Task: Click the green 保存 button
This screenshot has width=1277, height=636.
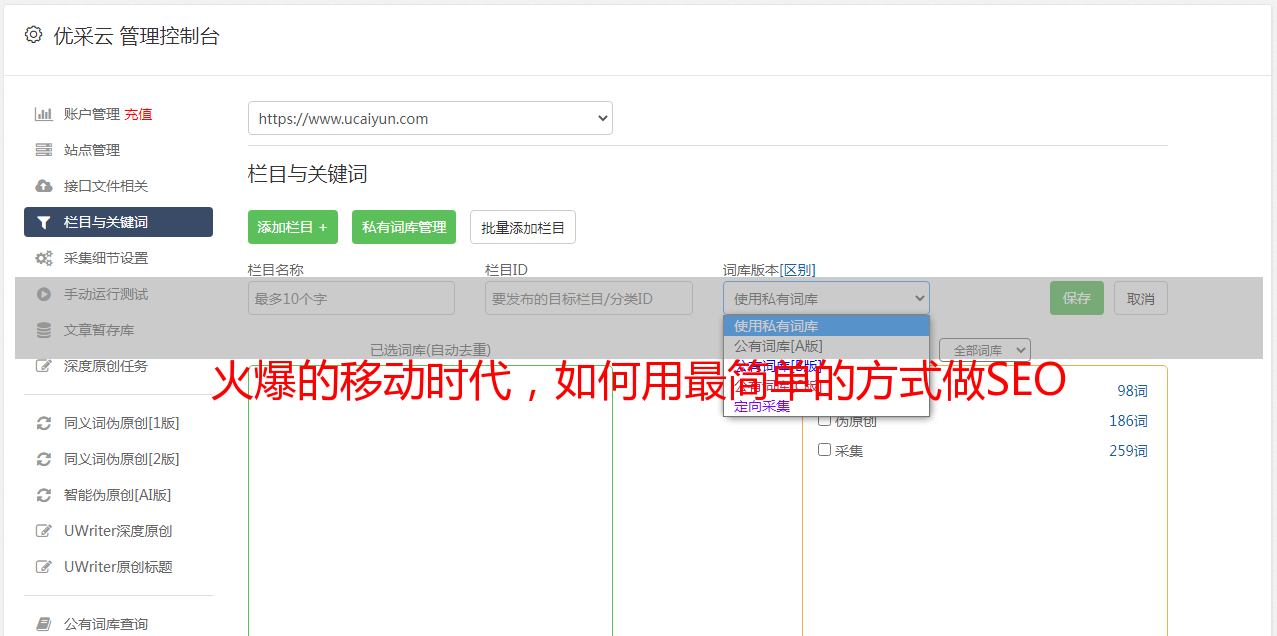Action: (x=1077, y=298)
